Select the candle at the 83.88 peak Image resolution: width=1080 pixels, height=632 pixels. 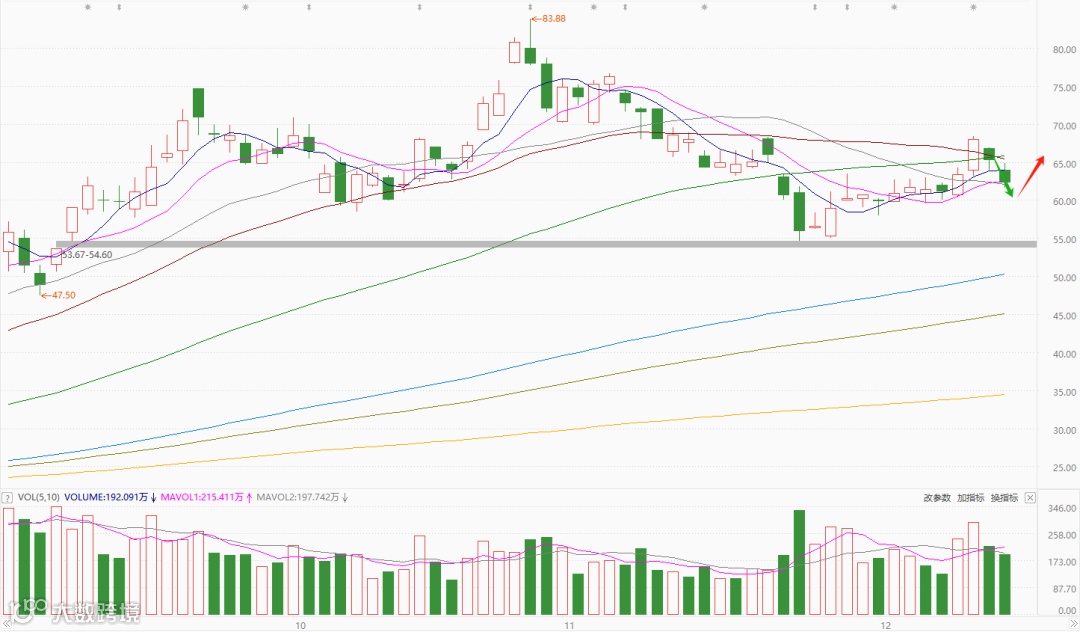530,55
